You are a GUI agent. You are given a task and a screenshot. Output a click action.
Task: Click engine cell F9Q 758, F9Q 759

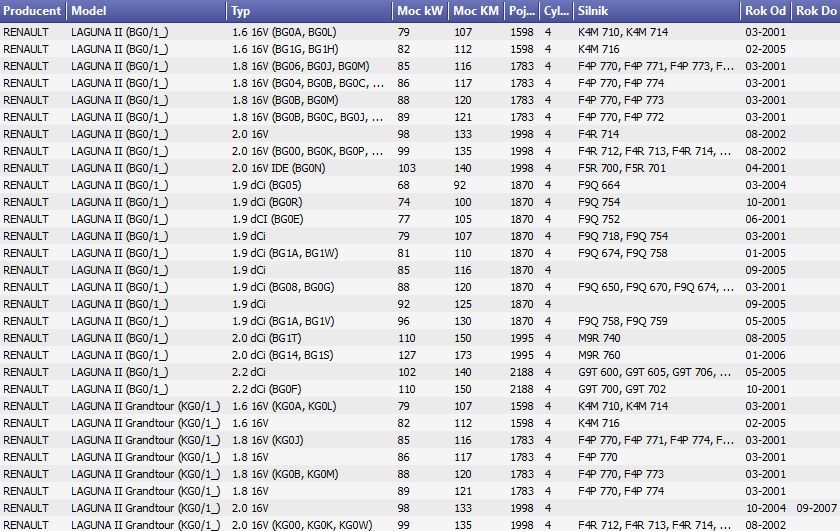click(x=622, y=321)
